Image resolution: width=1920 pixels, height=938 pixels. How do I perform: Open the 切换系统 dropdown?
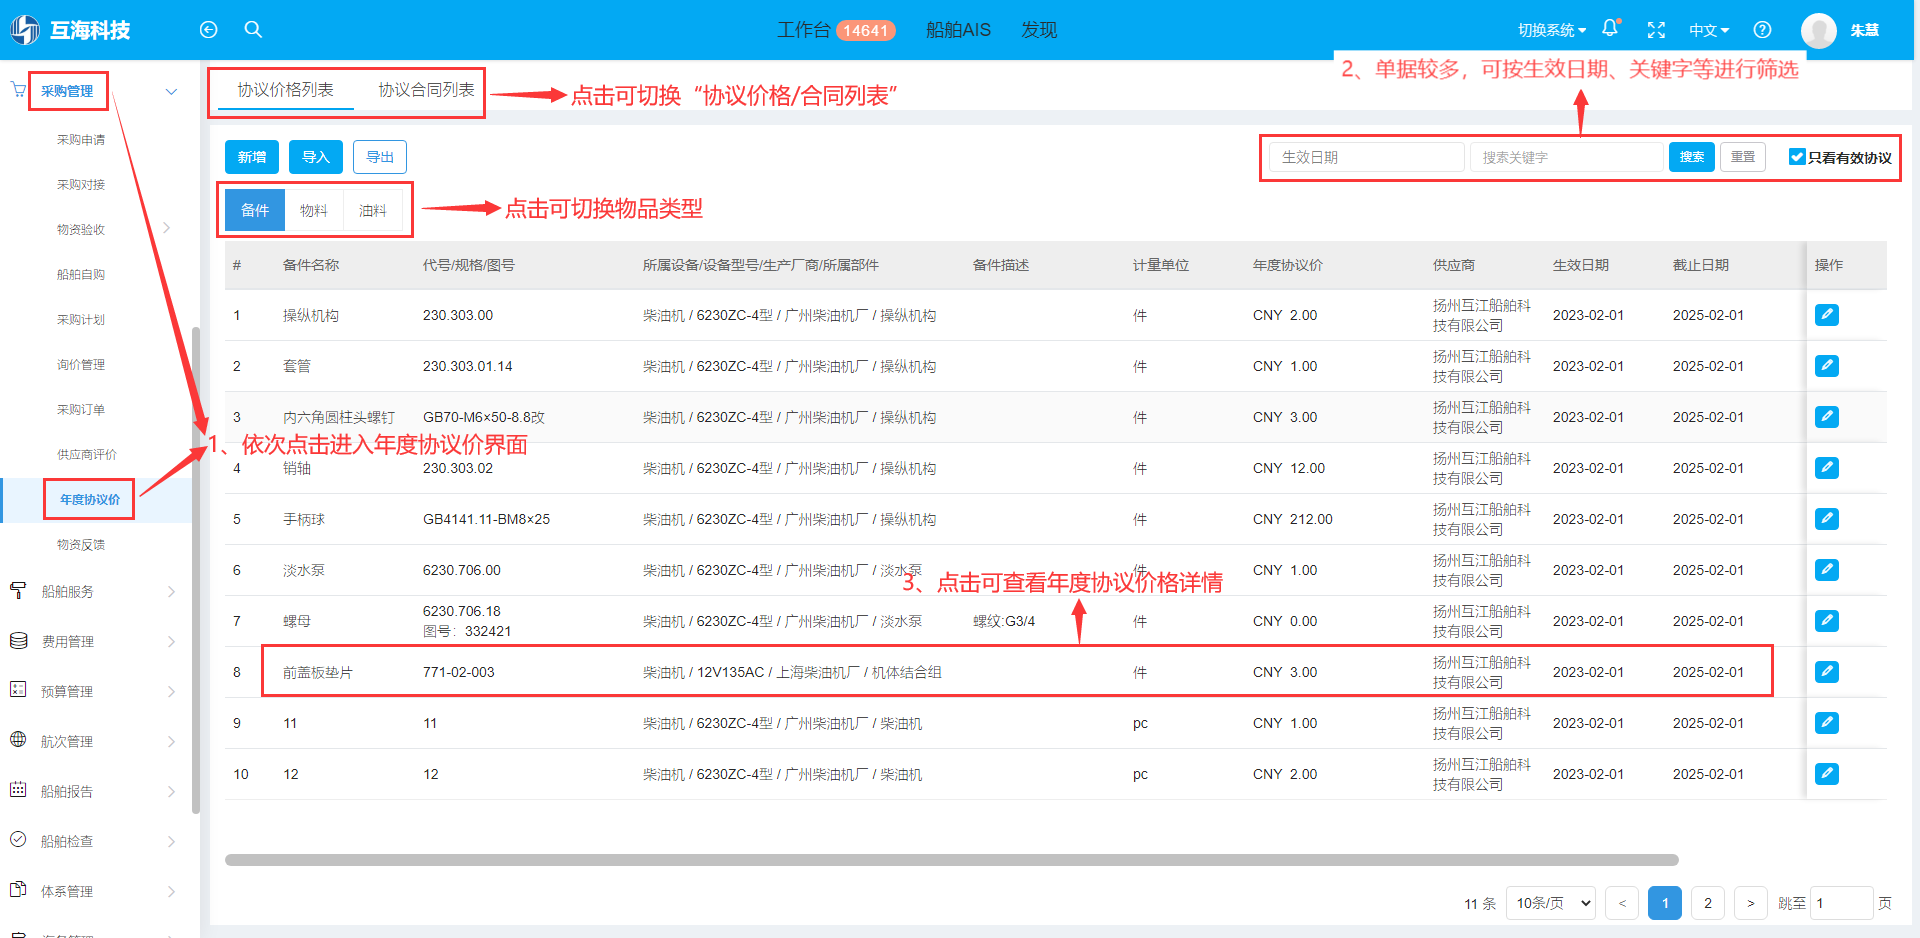pyautogui.click(x=1552, y=30)
